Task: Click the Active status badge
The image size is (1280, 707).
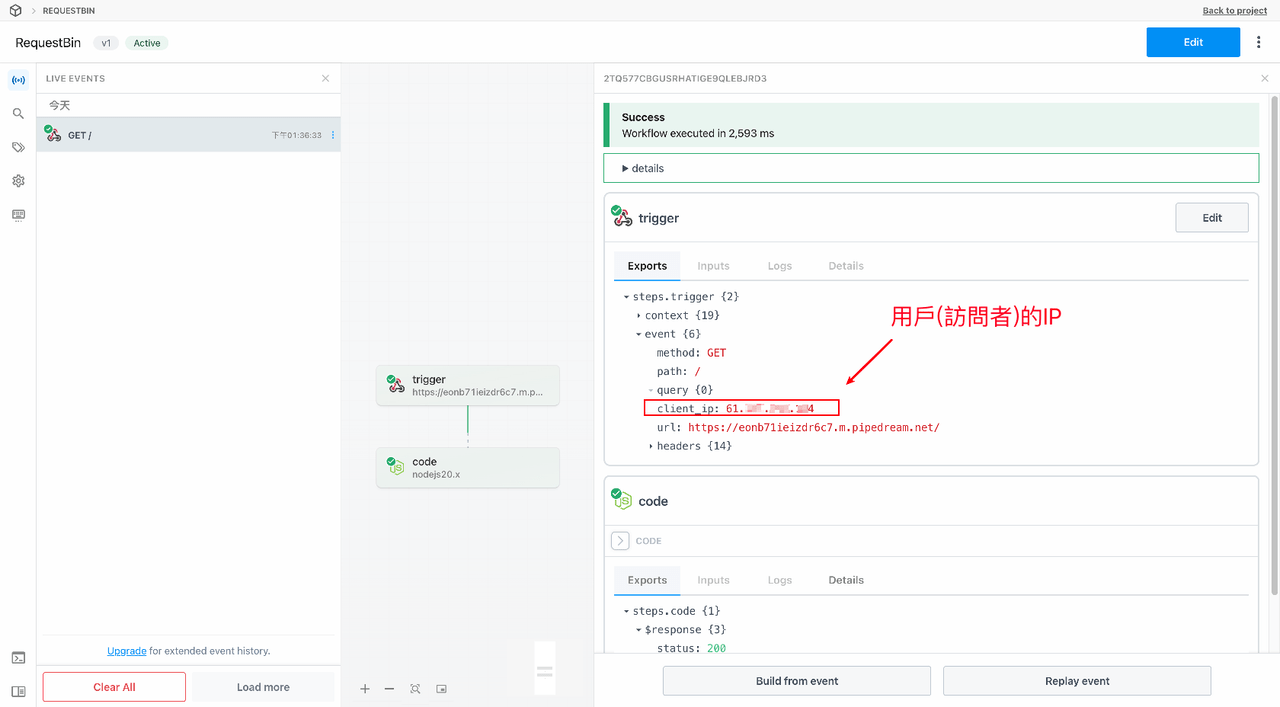Action: point(147,43)
